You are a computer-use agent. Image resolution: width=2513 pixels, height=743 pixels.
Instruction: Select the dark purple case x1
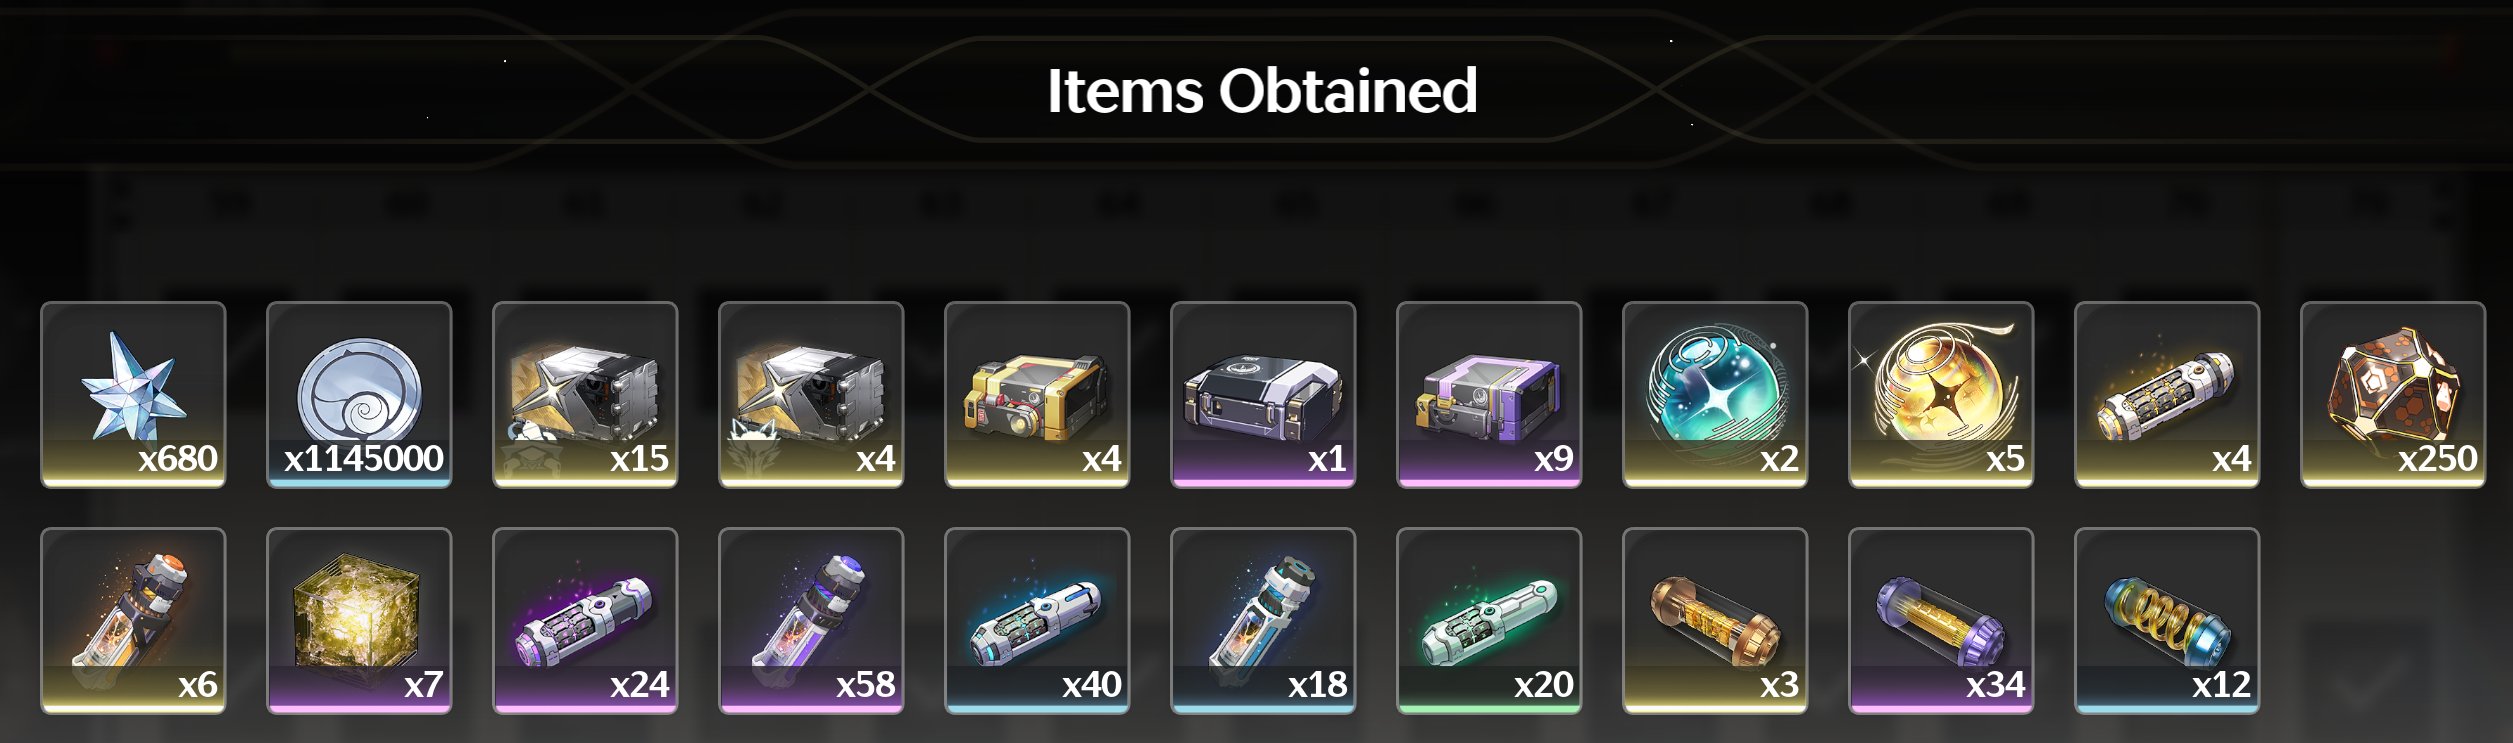click(1263, 394)
